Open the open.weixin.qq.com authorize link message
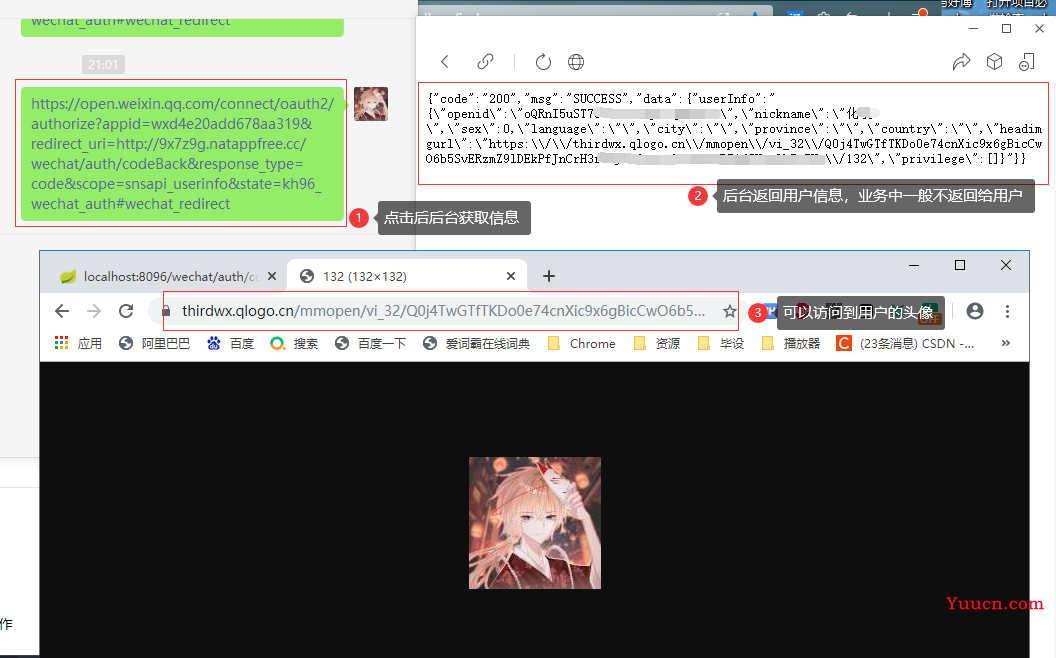This screenshot has width=1056, height=658. 183,154
